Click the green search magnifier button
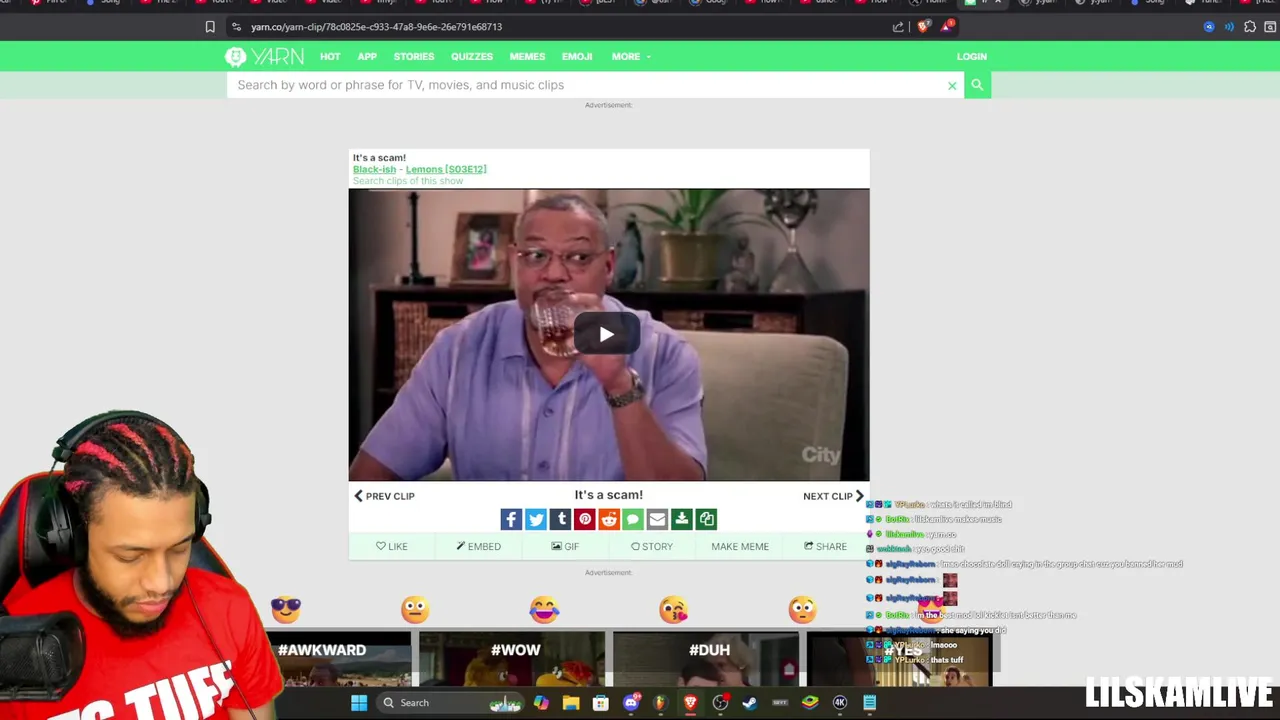This screenshot has height=720, width=1280. (977, 85)
